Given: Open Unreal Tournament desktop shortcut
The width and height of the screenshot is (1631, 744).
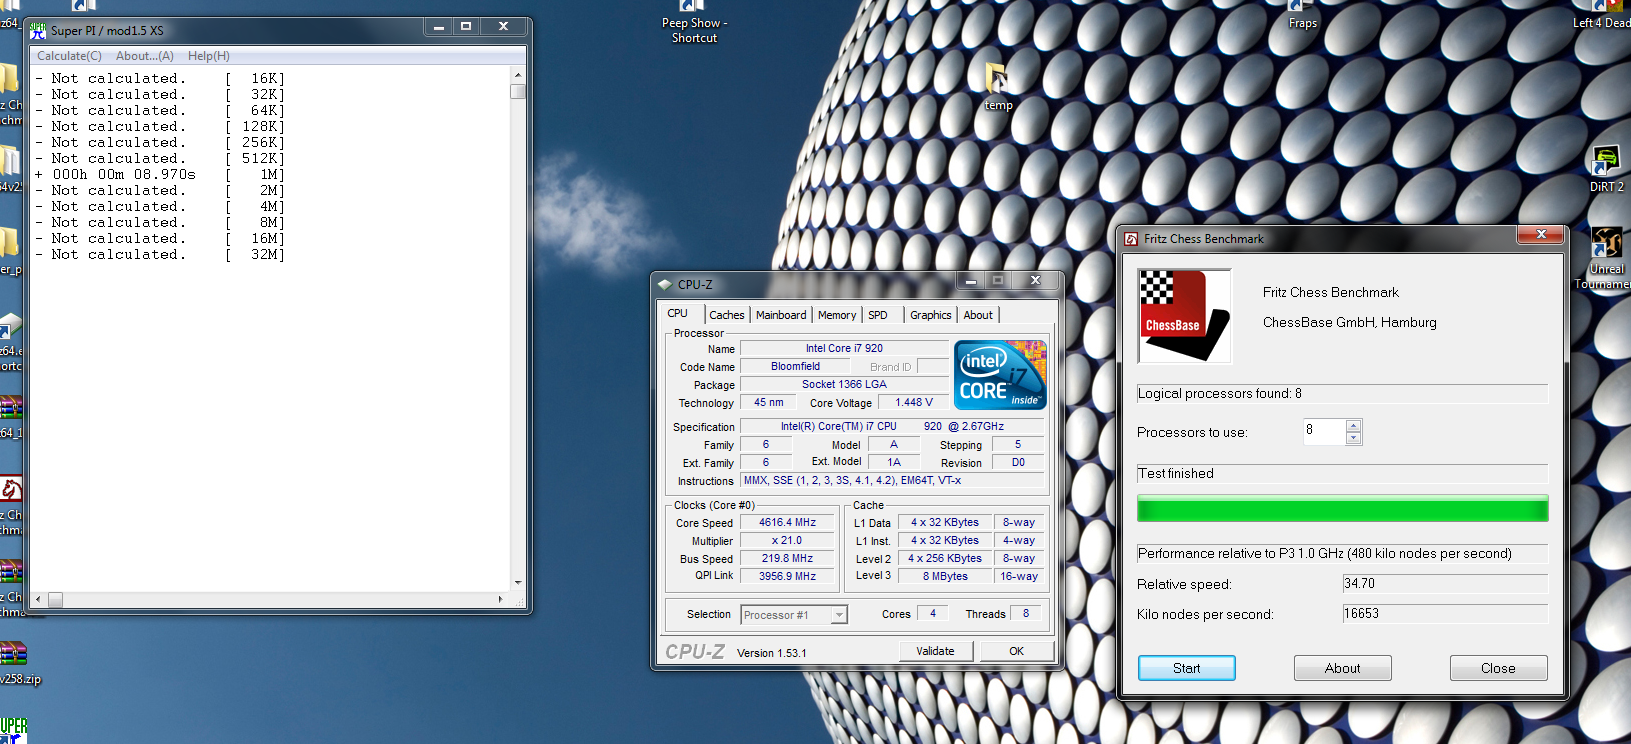Looking at the screenshot, I should [1606, 258].
